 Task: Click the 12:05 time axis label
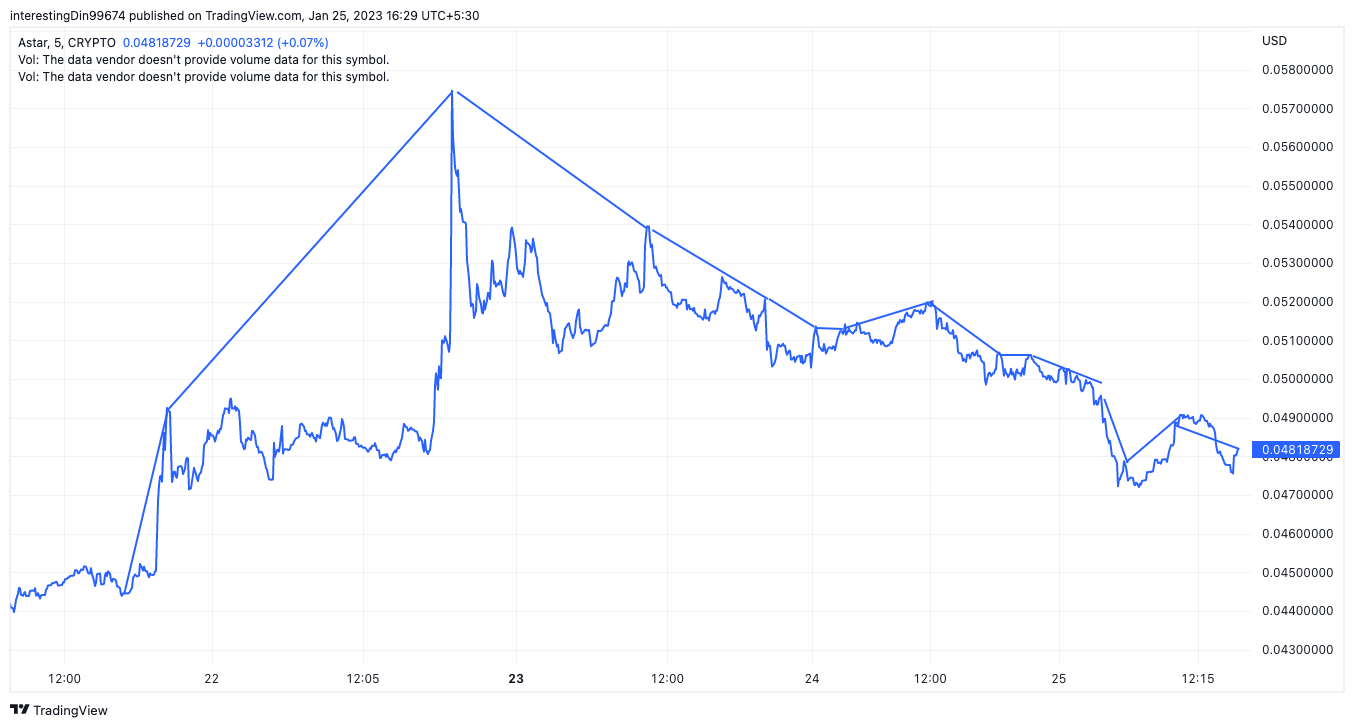[x=363, y=679]
